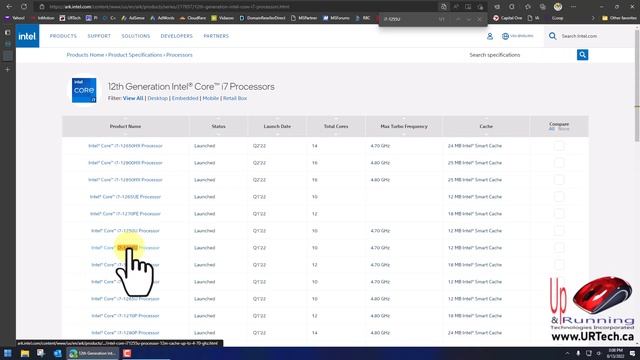Sort table by Product Name column

[125, 127]
